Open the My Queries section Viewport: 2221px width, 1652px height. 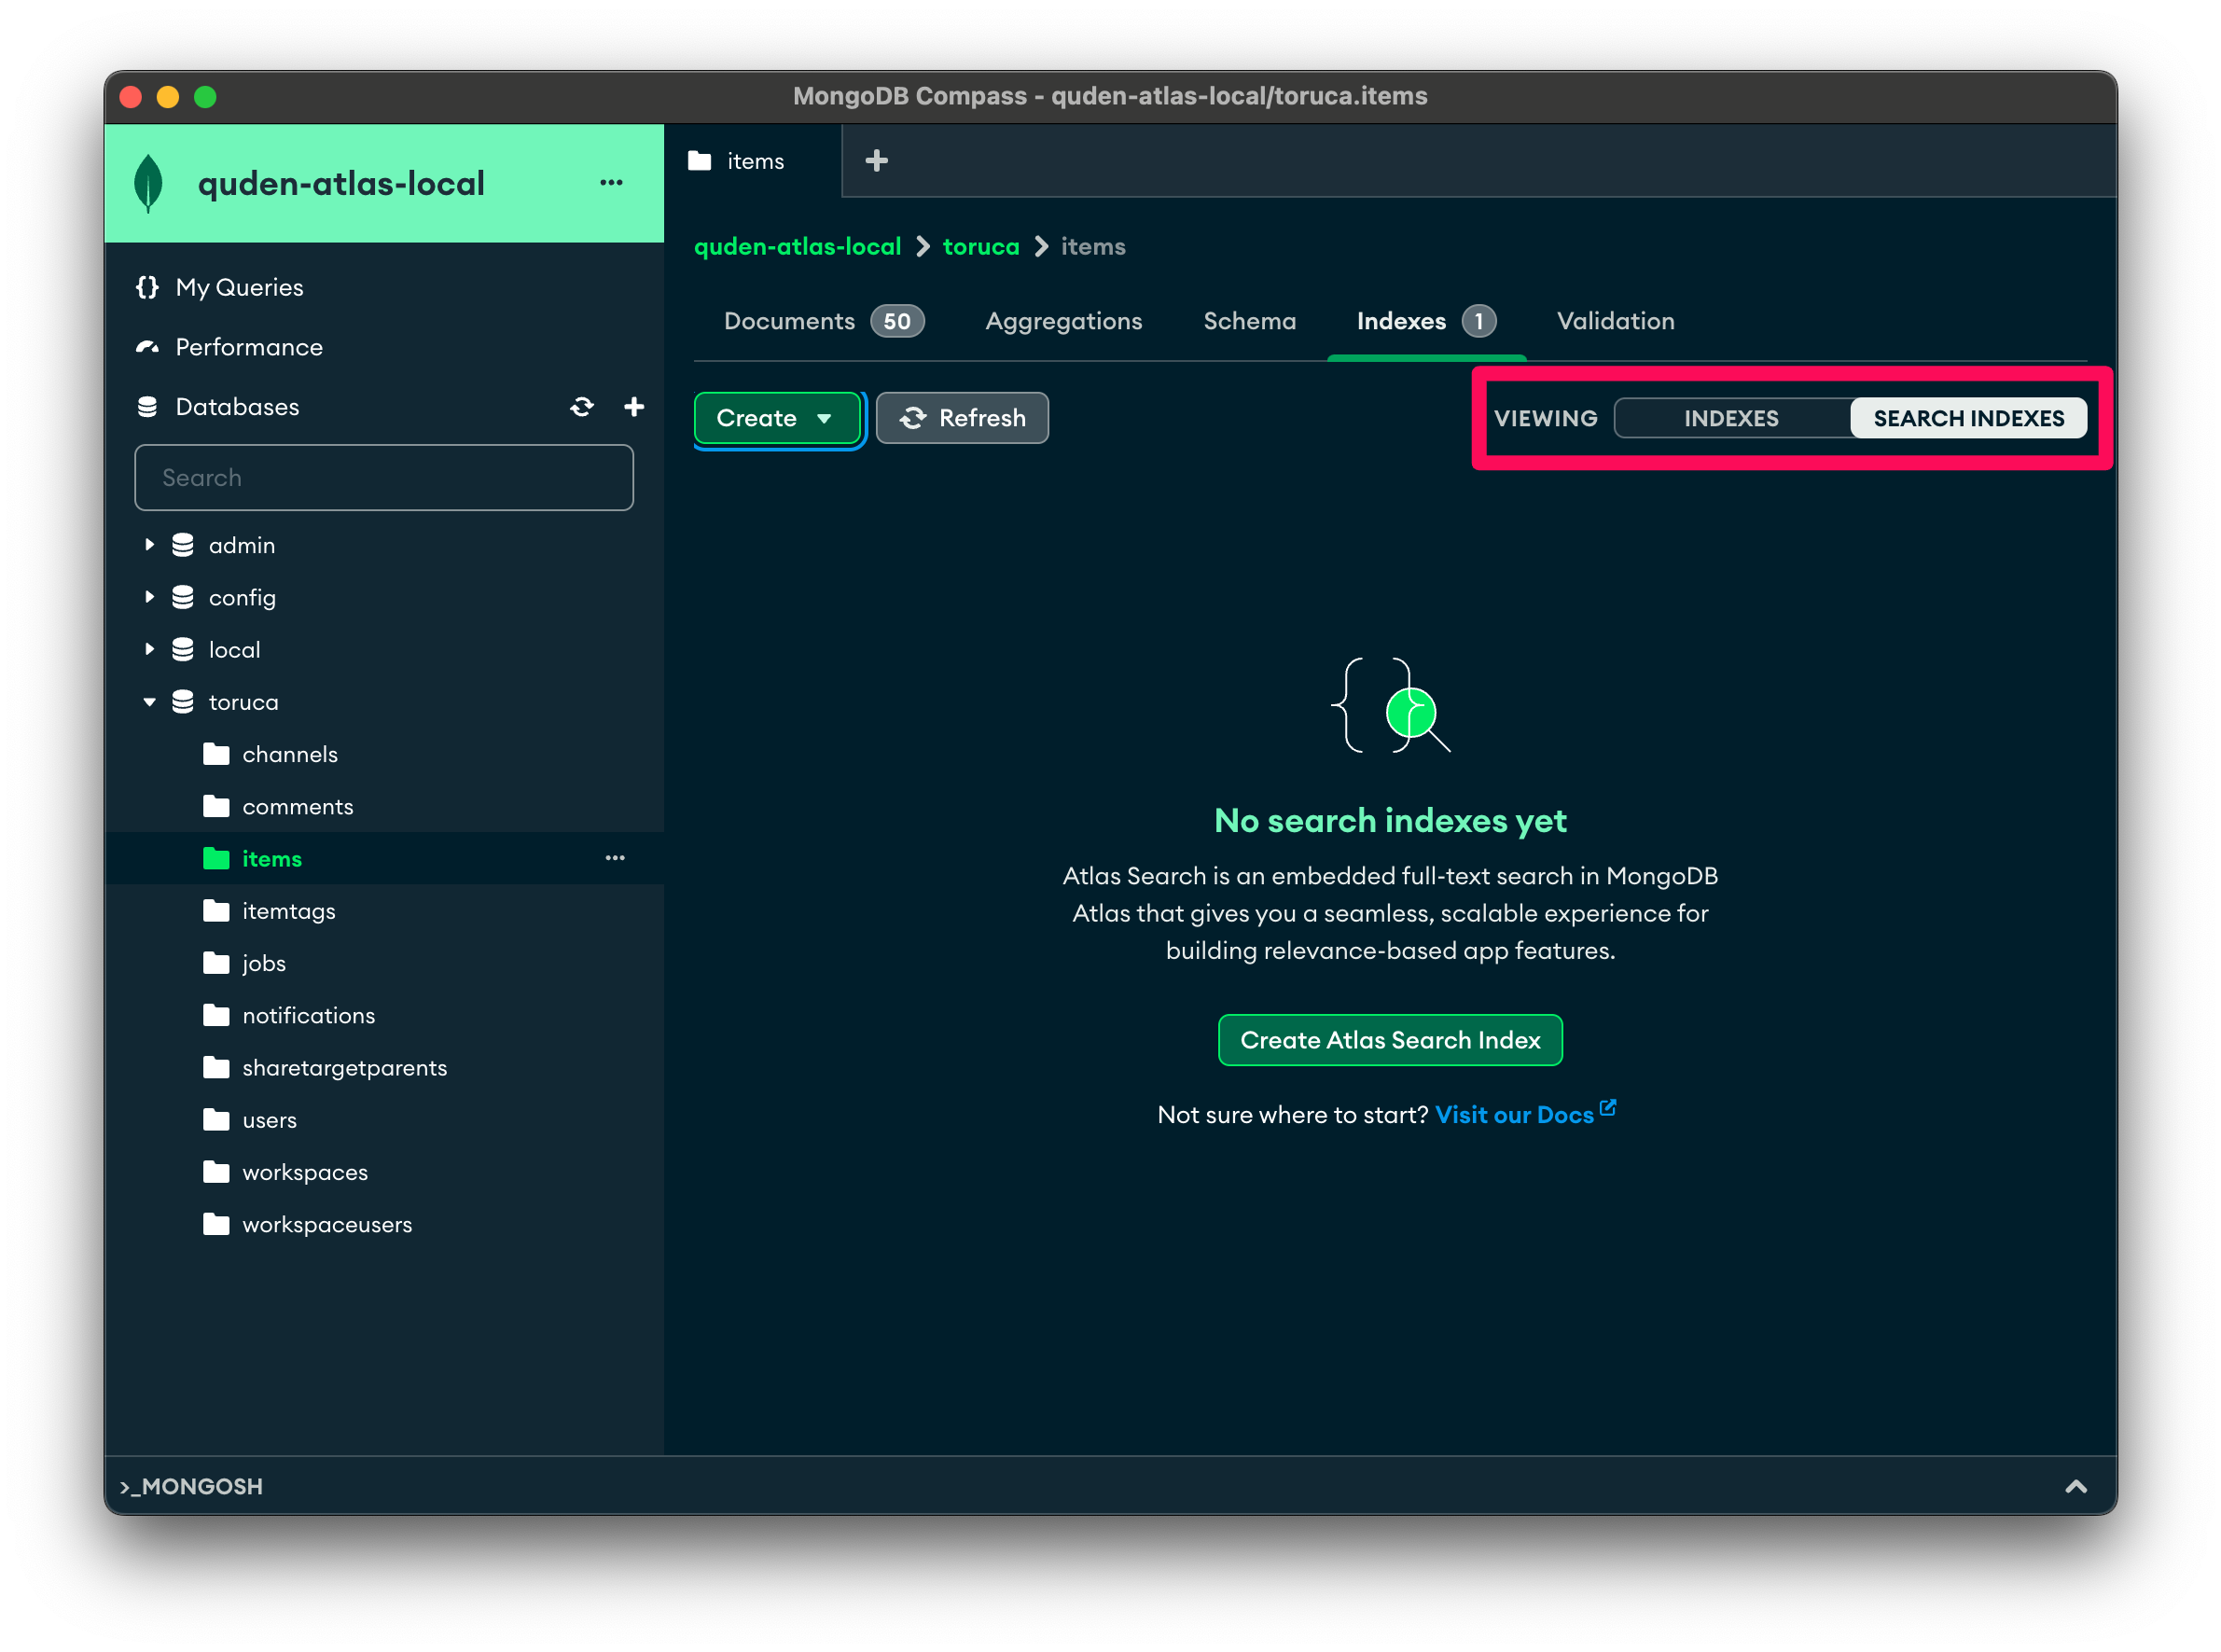click(x=238, y=287)
